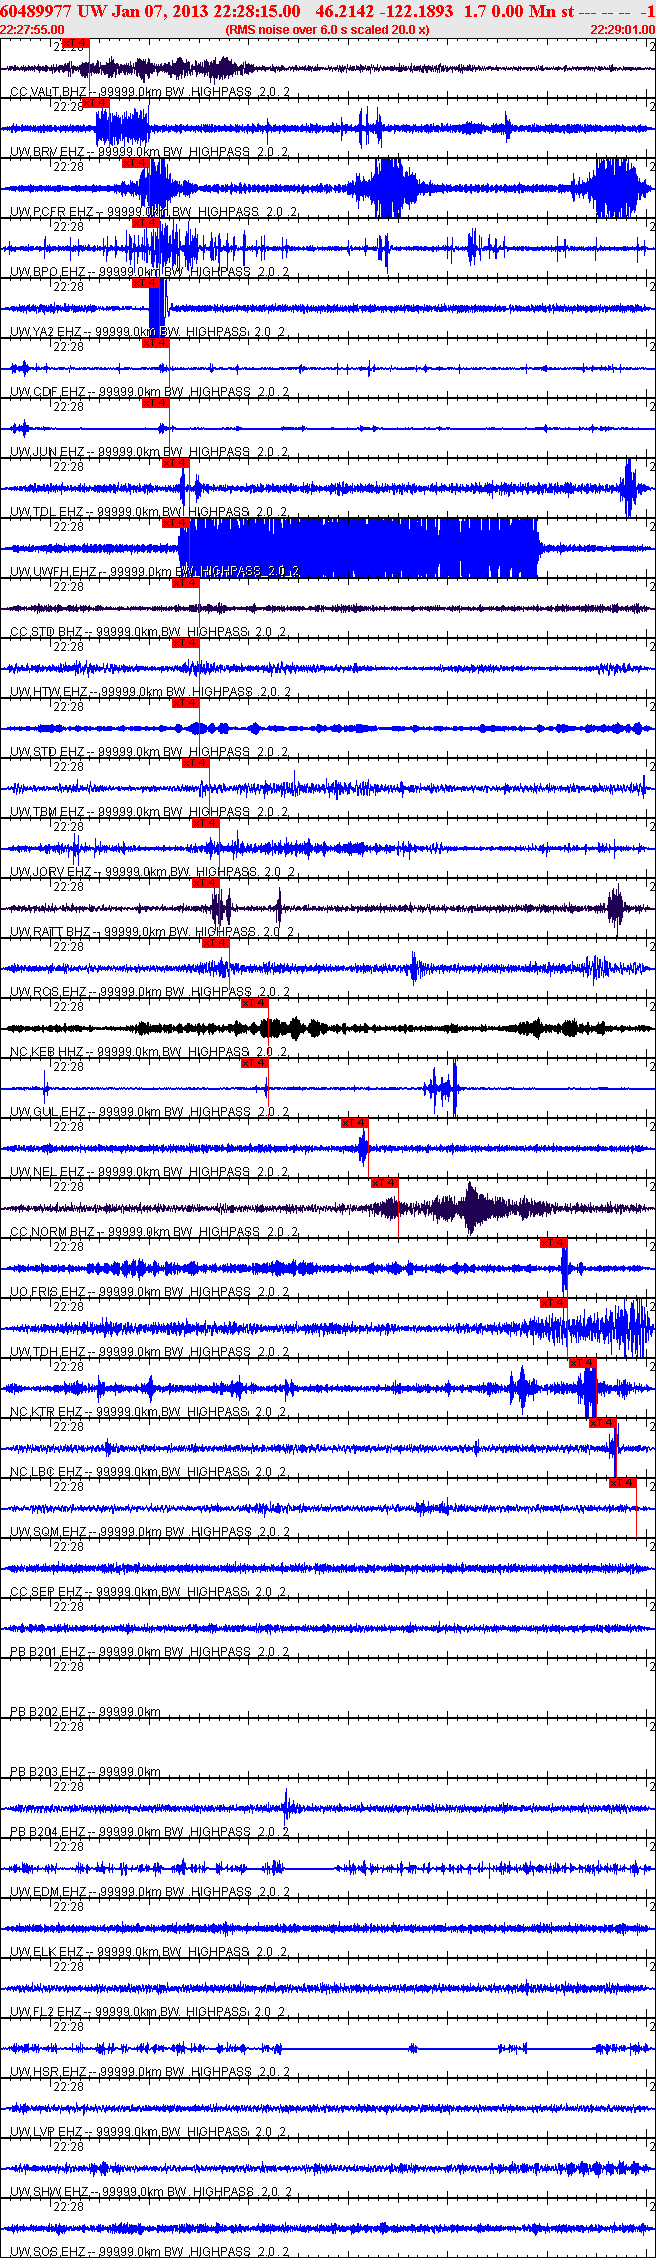Viewport: 656px width, 2258px height.
Task: Click station label UW.UWFH.EHZ
Action: tap(53, 572)
